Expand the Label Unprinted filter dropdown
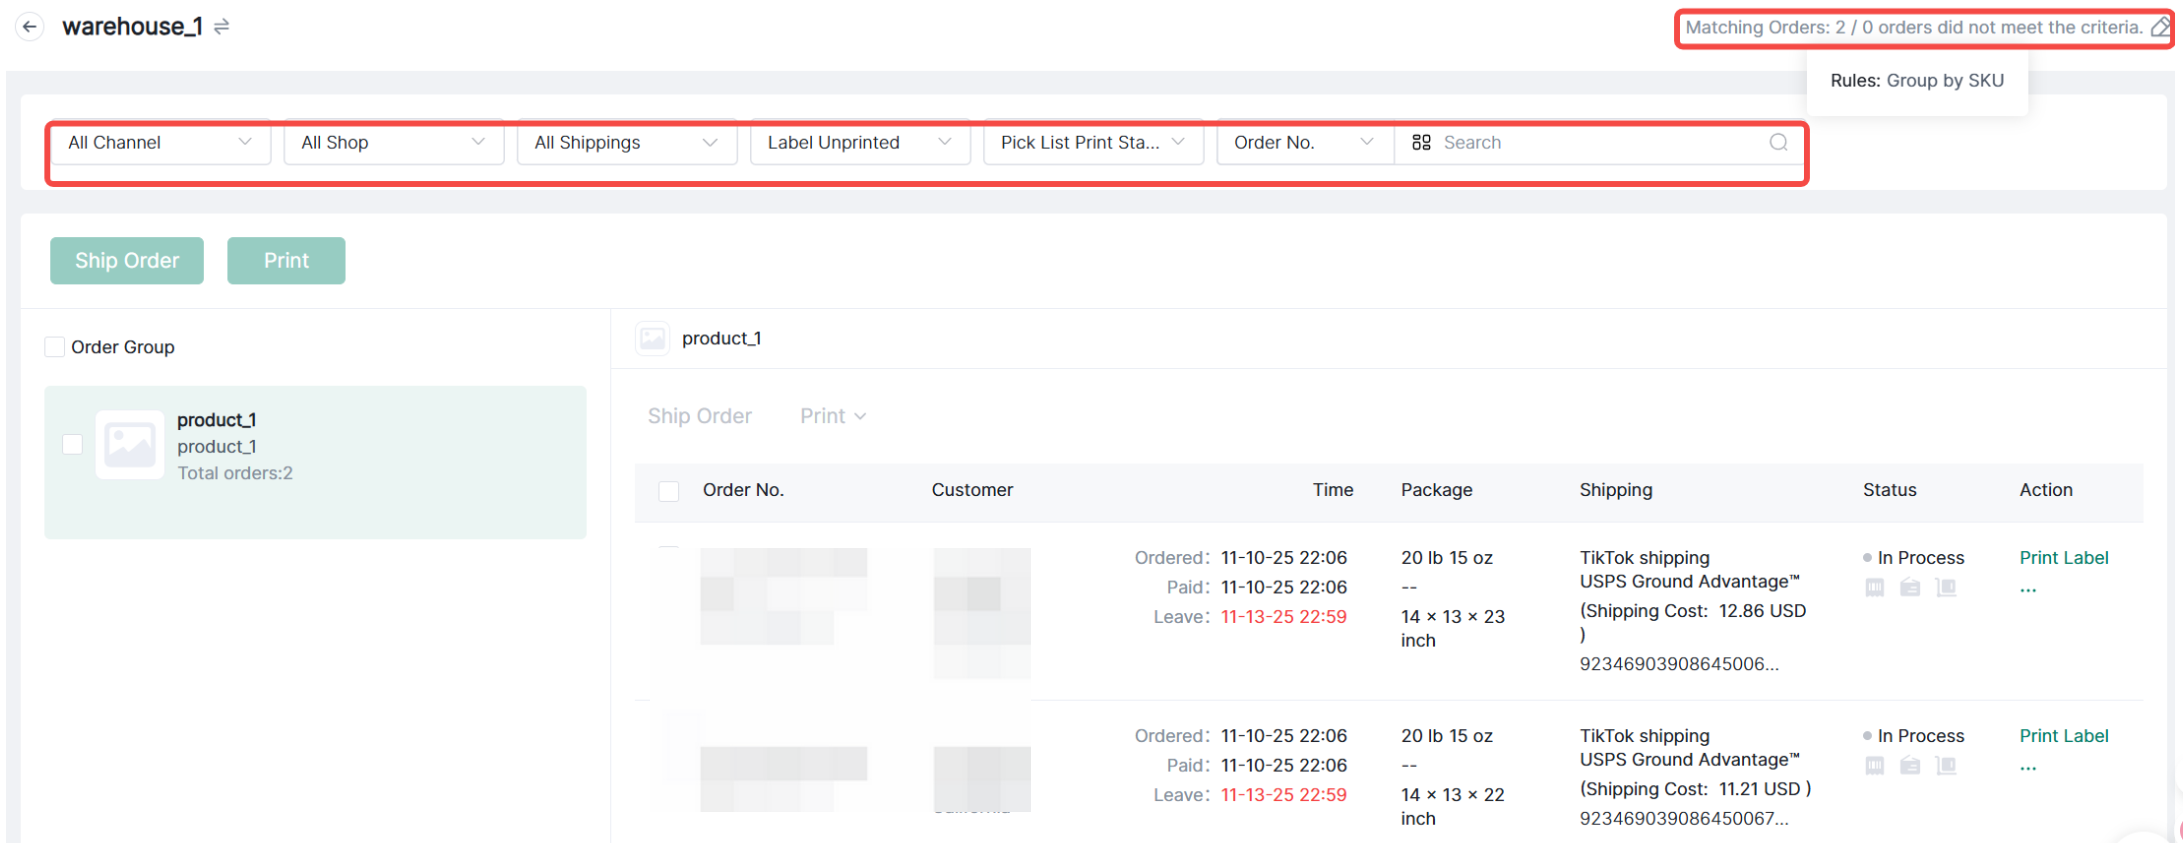 [x=859, y=143]
